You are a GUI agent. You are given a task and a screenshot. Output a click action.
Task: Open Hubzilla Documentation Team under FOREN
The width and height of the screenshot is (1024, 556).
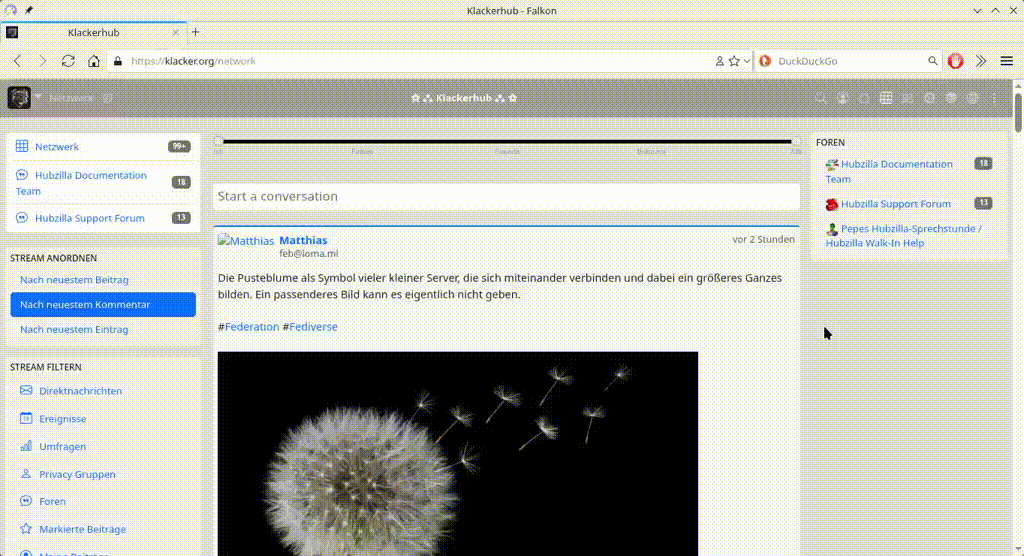point(889,171)
